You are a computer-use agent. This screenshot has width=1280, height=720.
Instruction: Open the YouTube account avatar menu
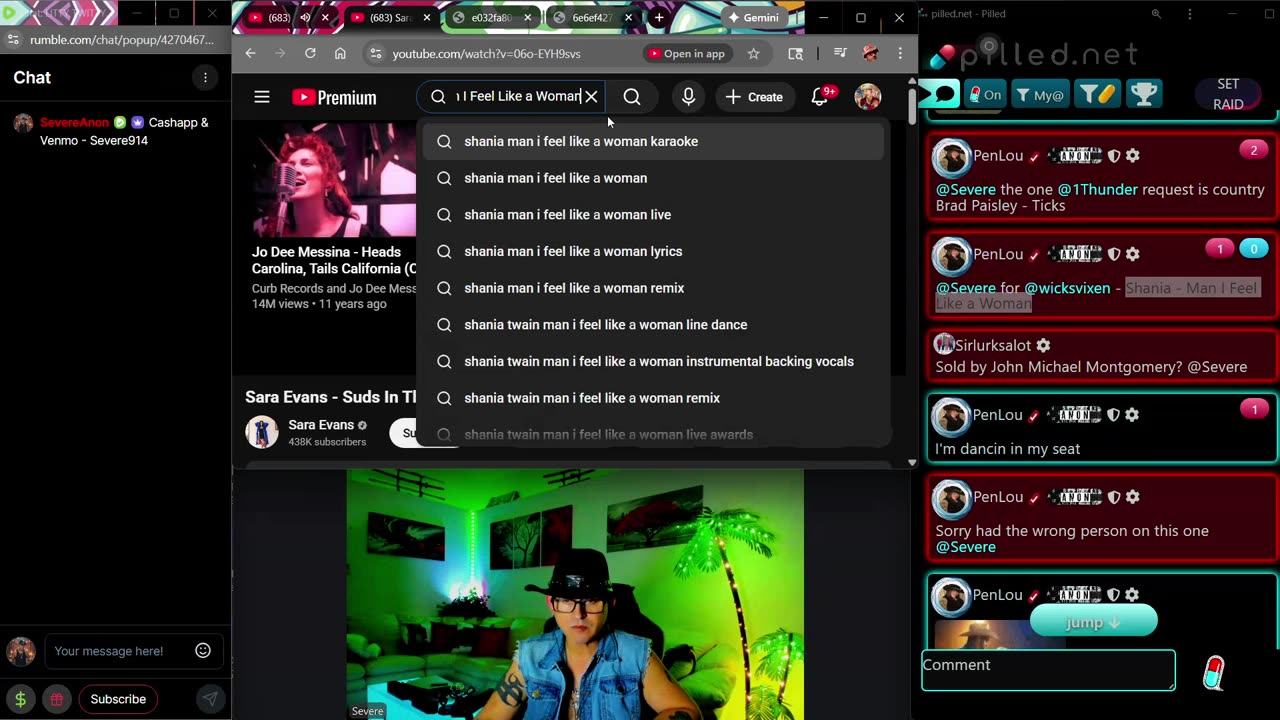coord(868,97)
